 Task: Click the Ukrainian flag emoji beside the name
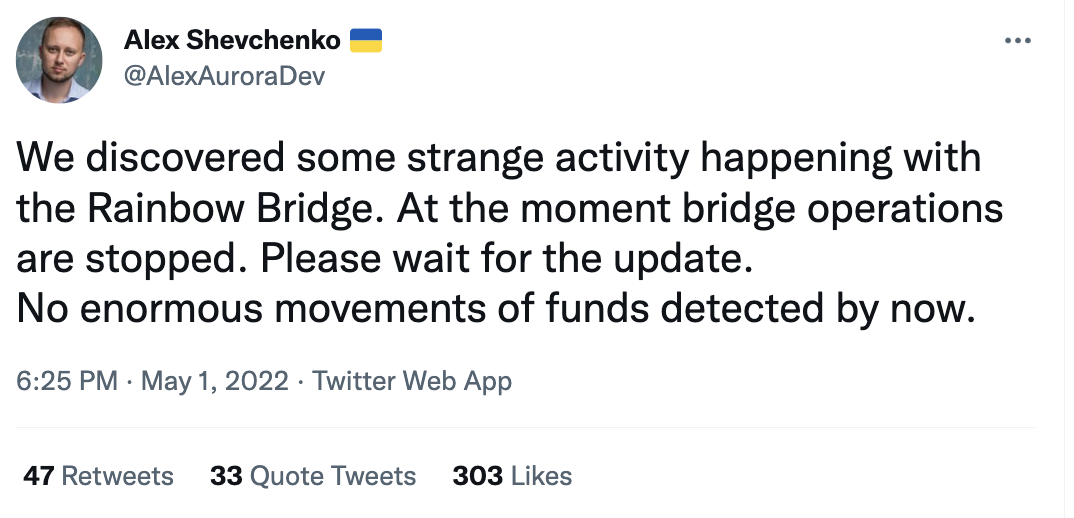coord(366,41)
